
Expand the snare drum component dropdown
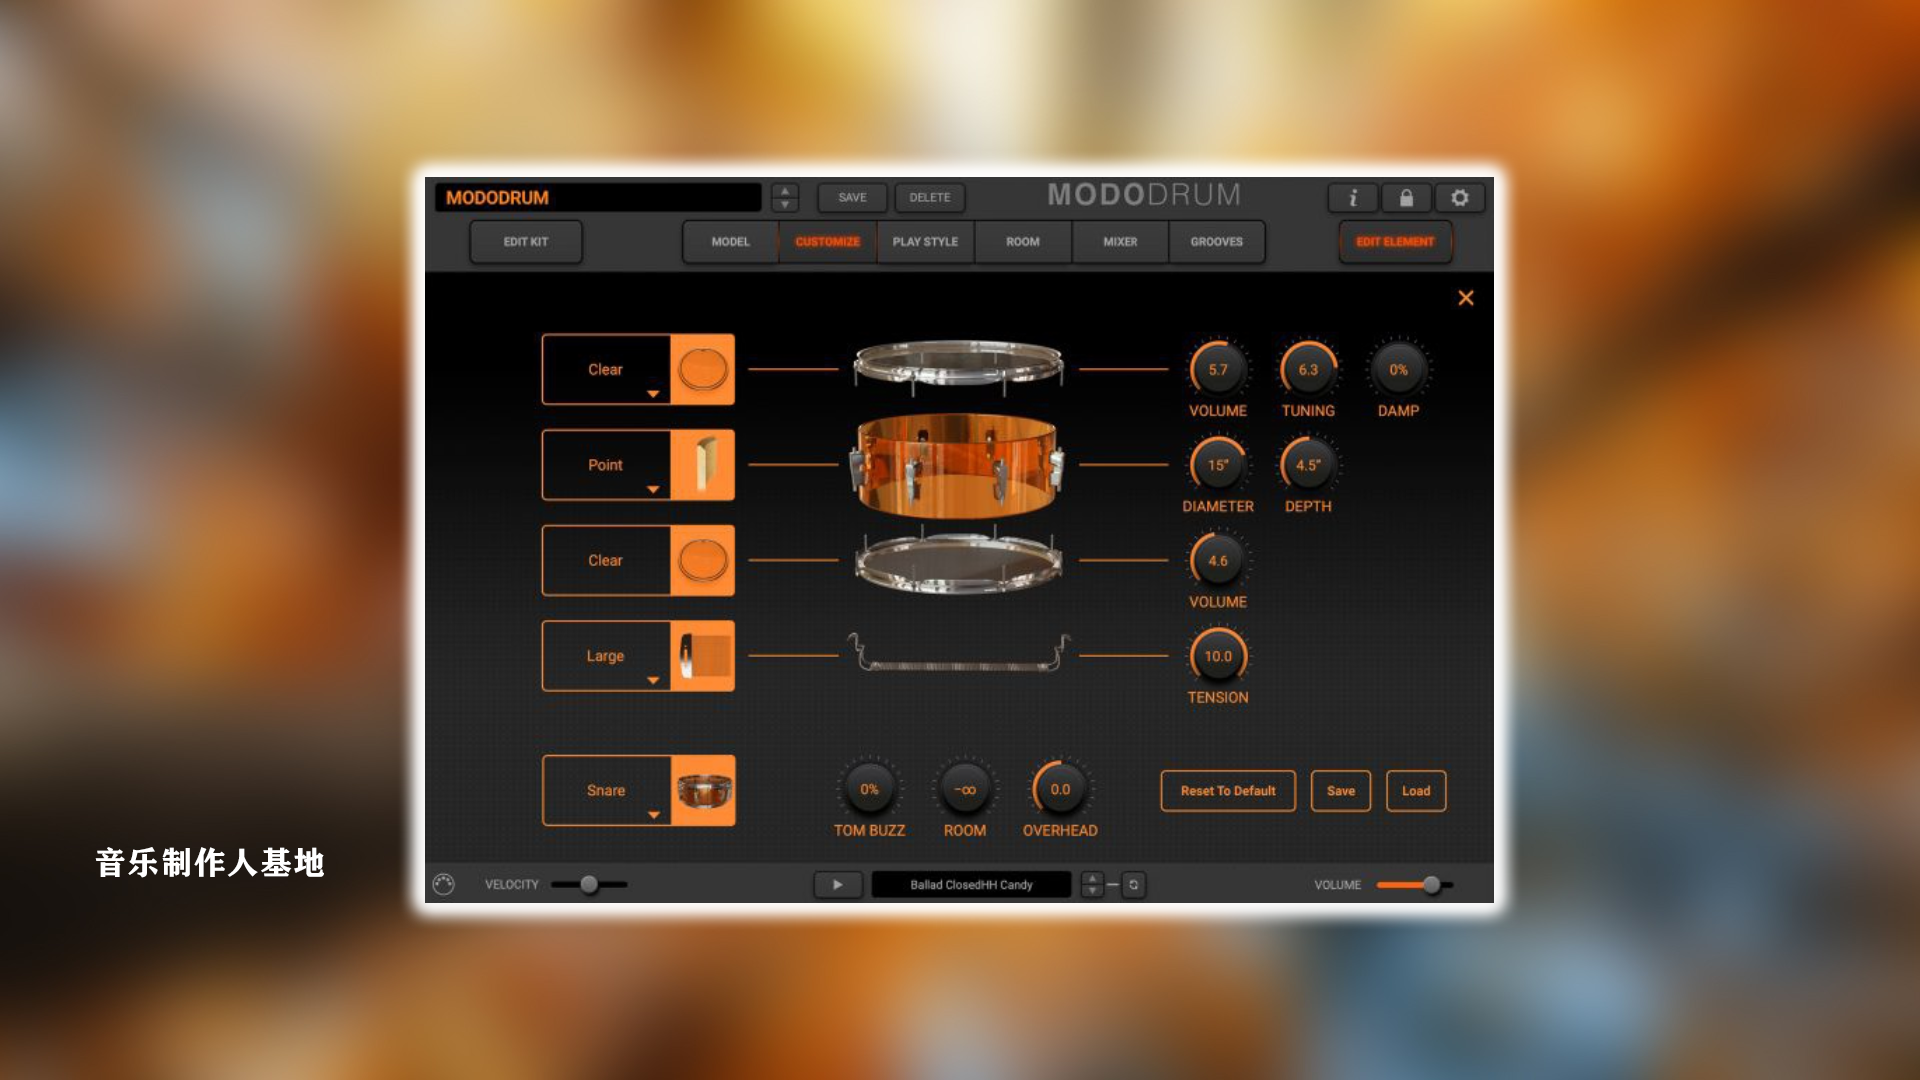653,814
